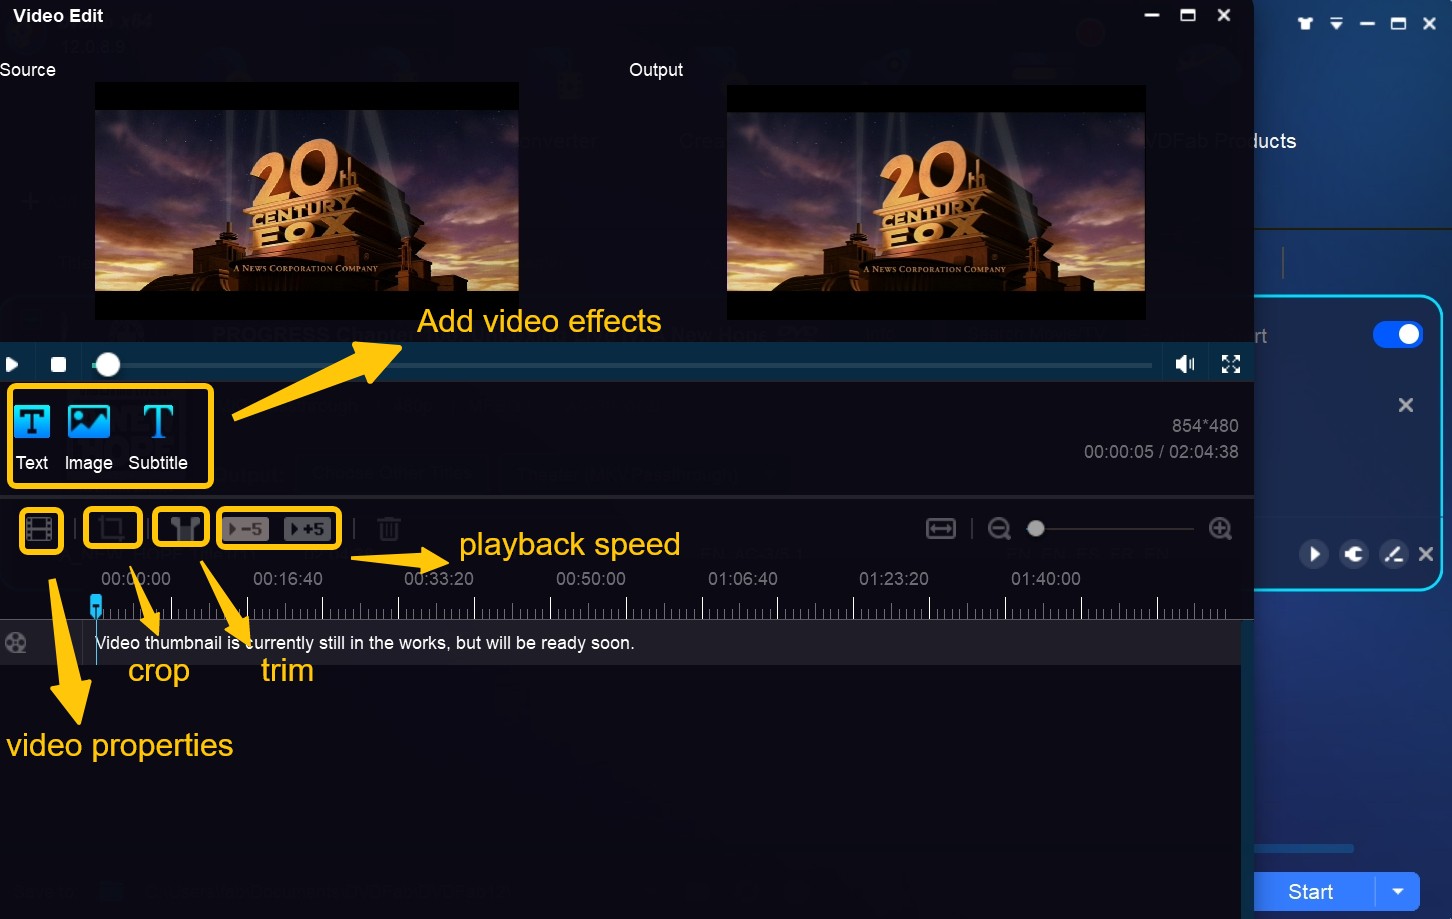Click the 854*480 resolution text
This screenshot has width=1452, height=919.
1205,425
